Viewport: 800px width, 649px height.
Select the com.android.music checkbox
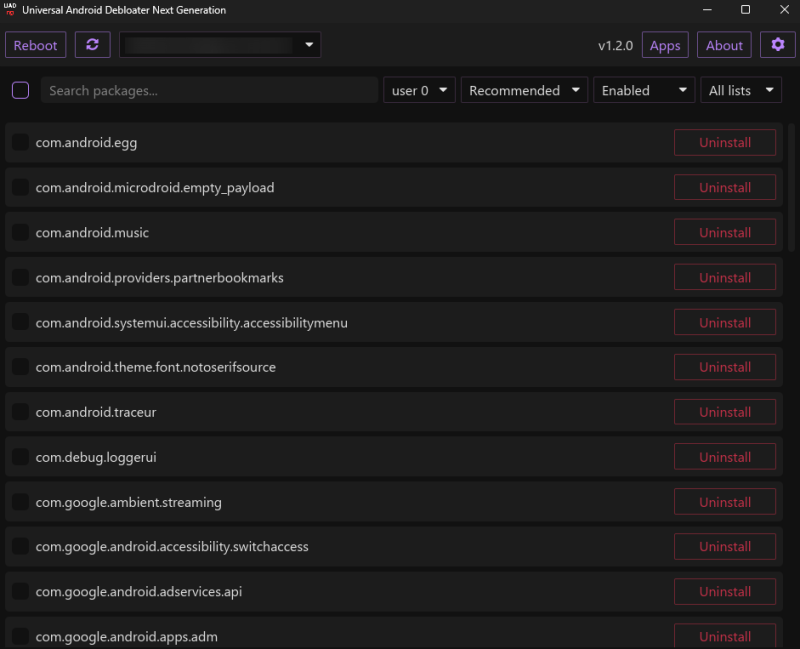point(20,233)
